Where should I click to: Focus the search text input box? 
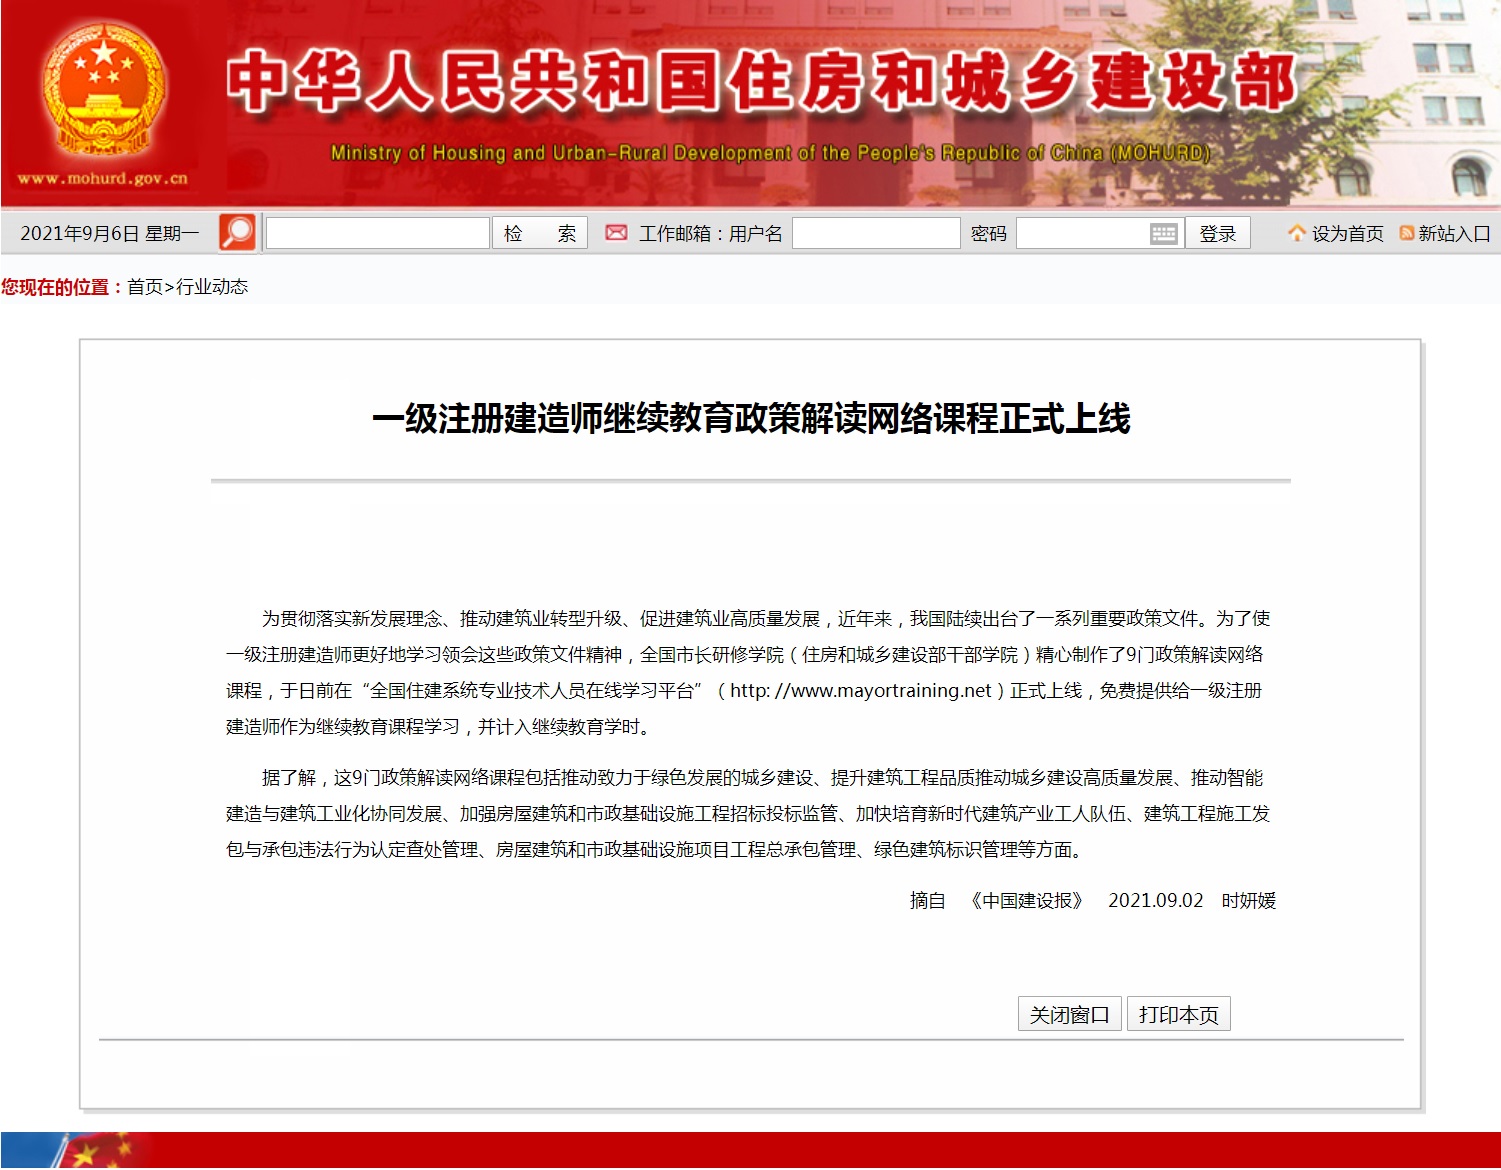(377, 234)
